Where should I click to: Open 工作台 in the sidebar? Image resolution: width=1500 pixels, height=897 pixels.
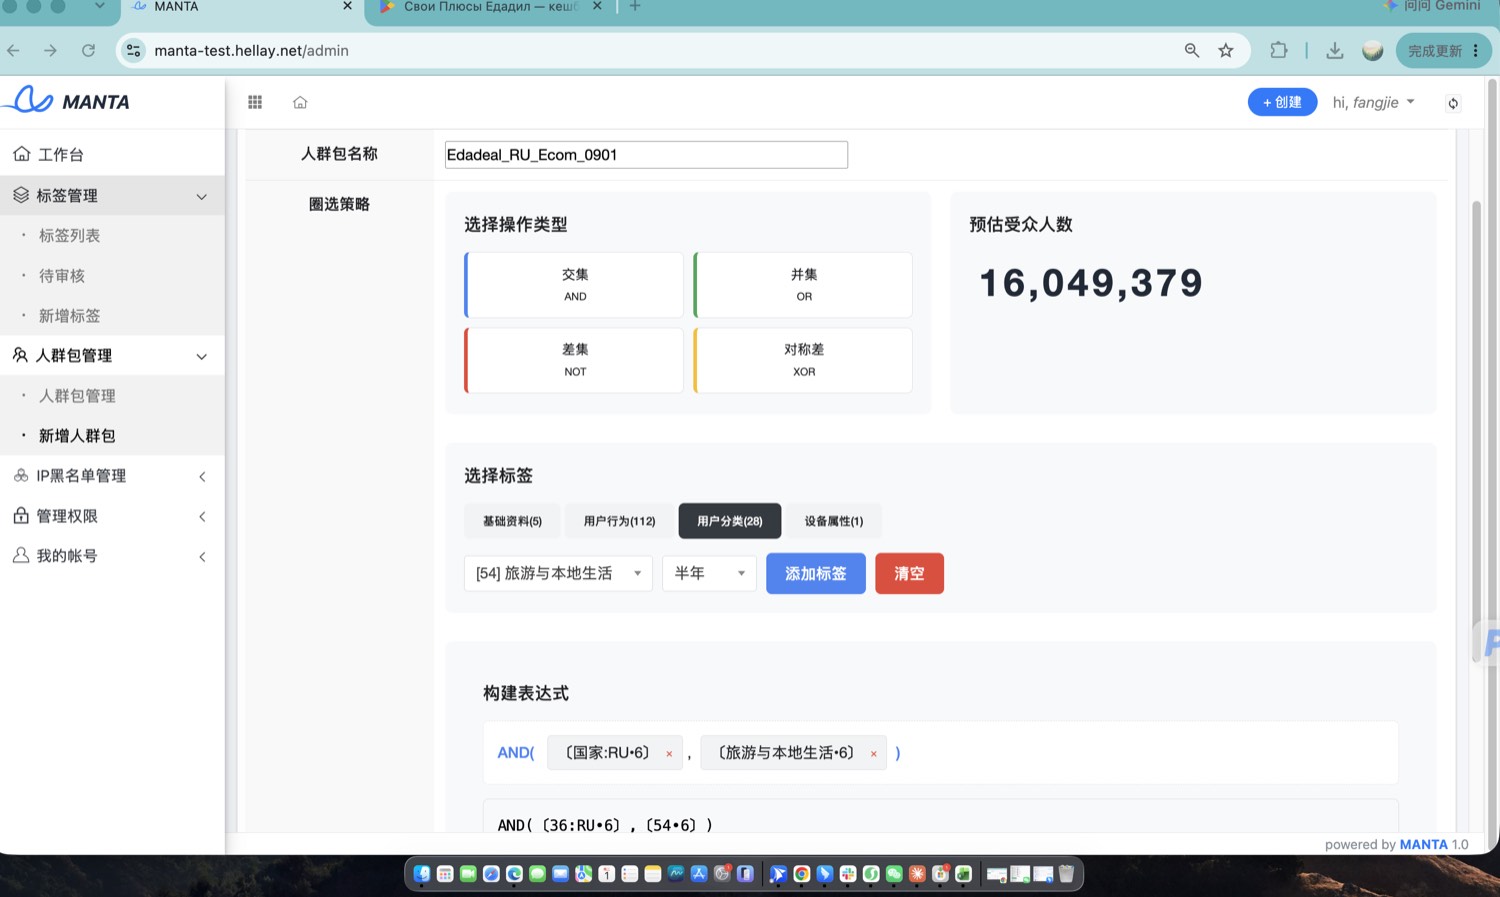(x=112, y=154)
